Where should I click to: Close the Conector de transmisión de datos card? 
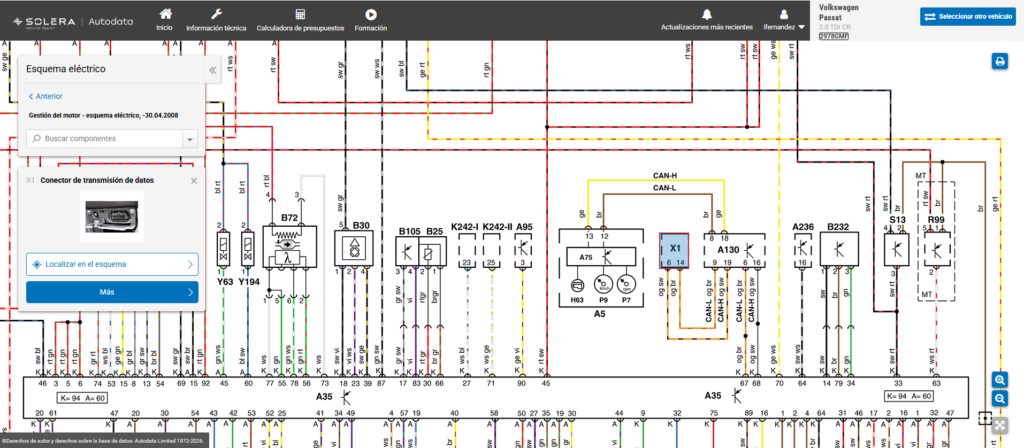194,181
